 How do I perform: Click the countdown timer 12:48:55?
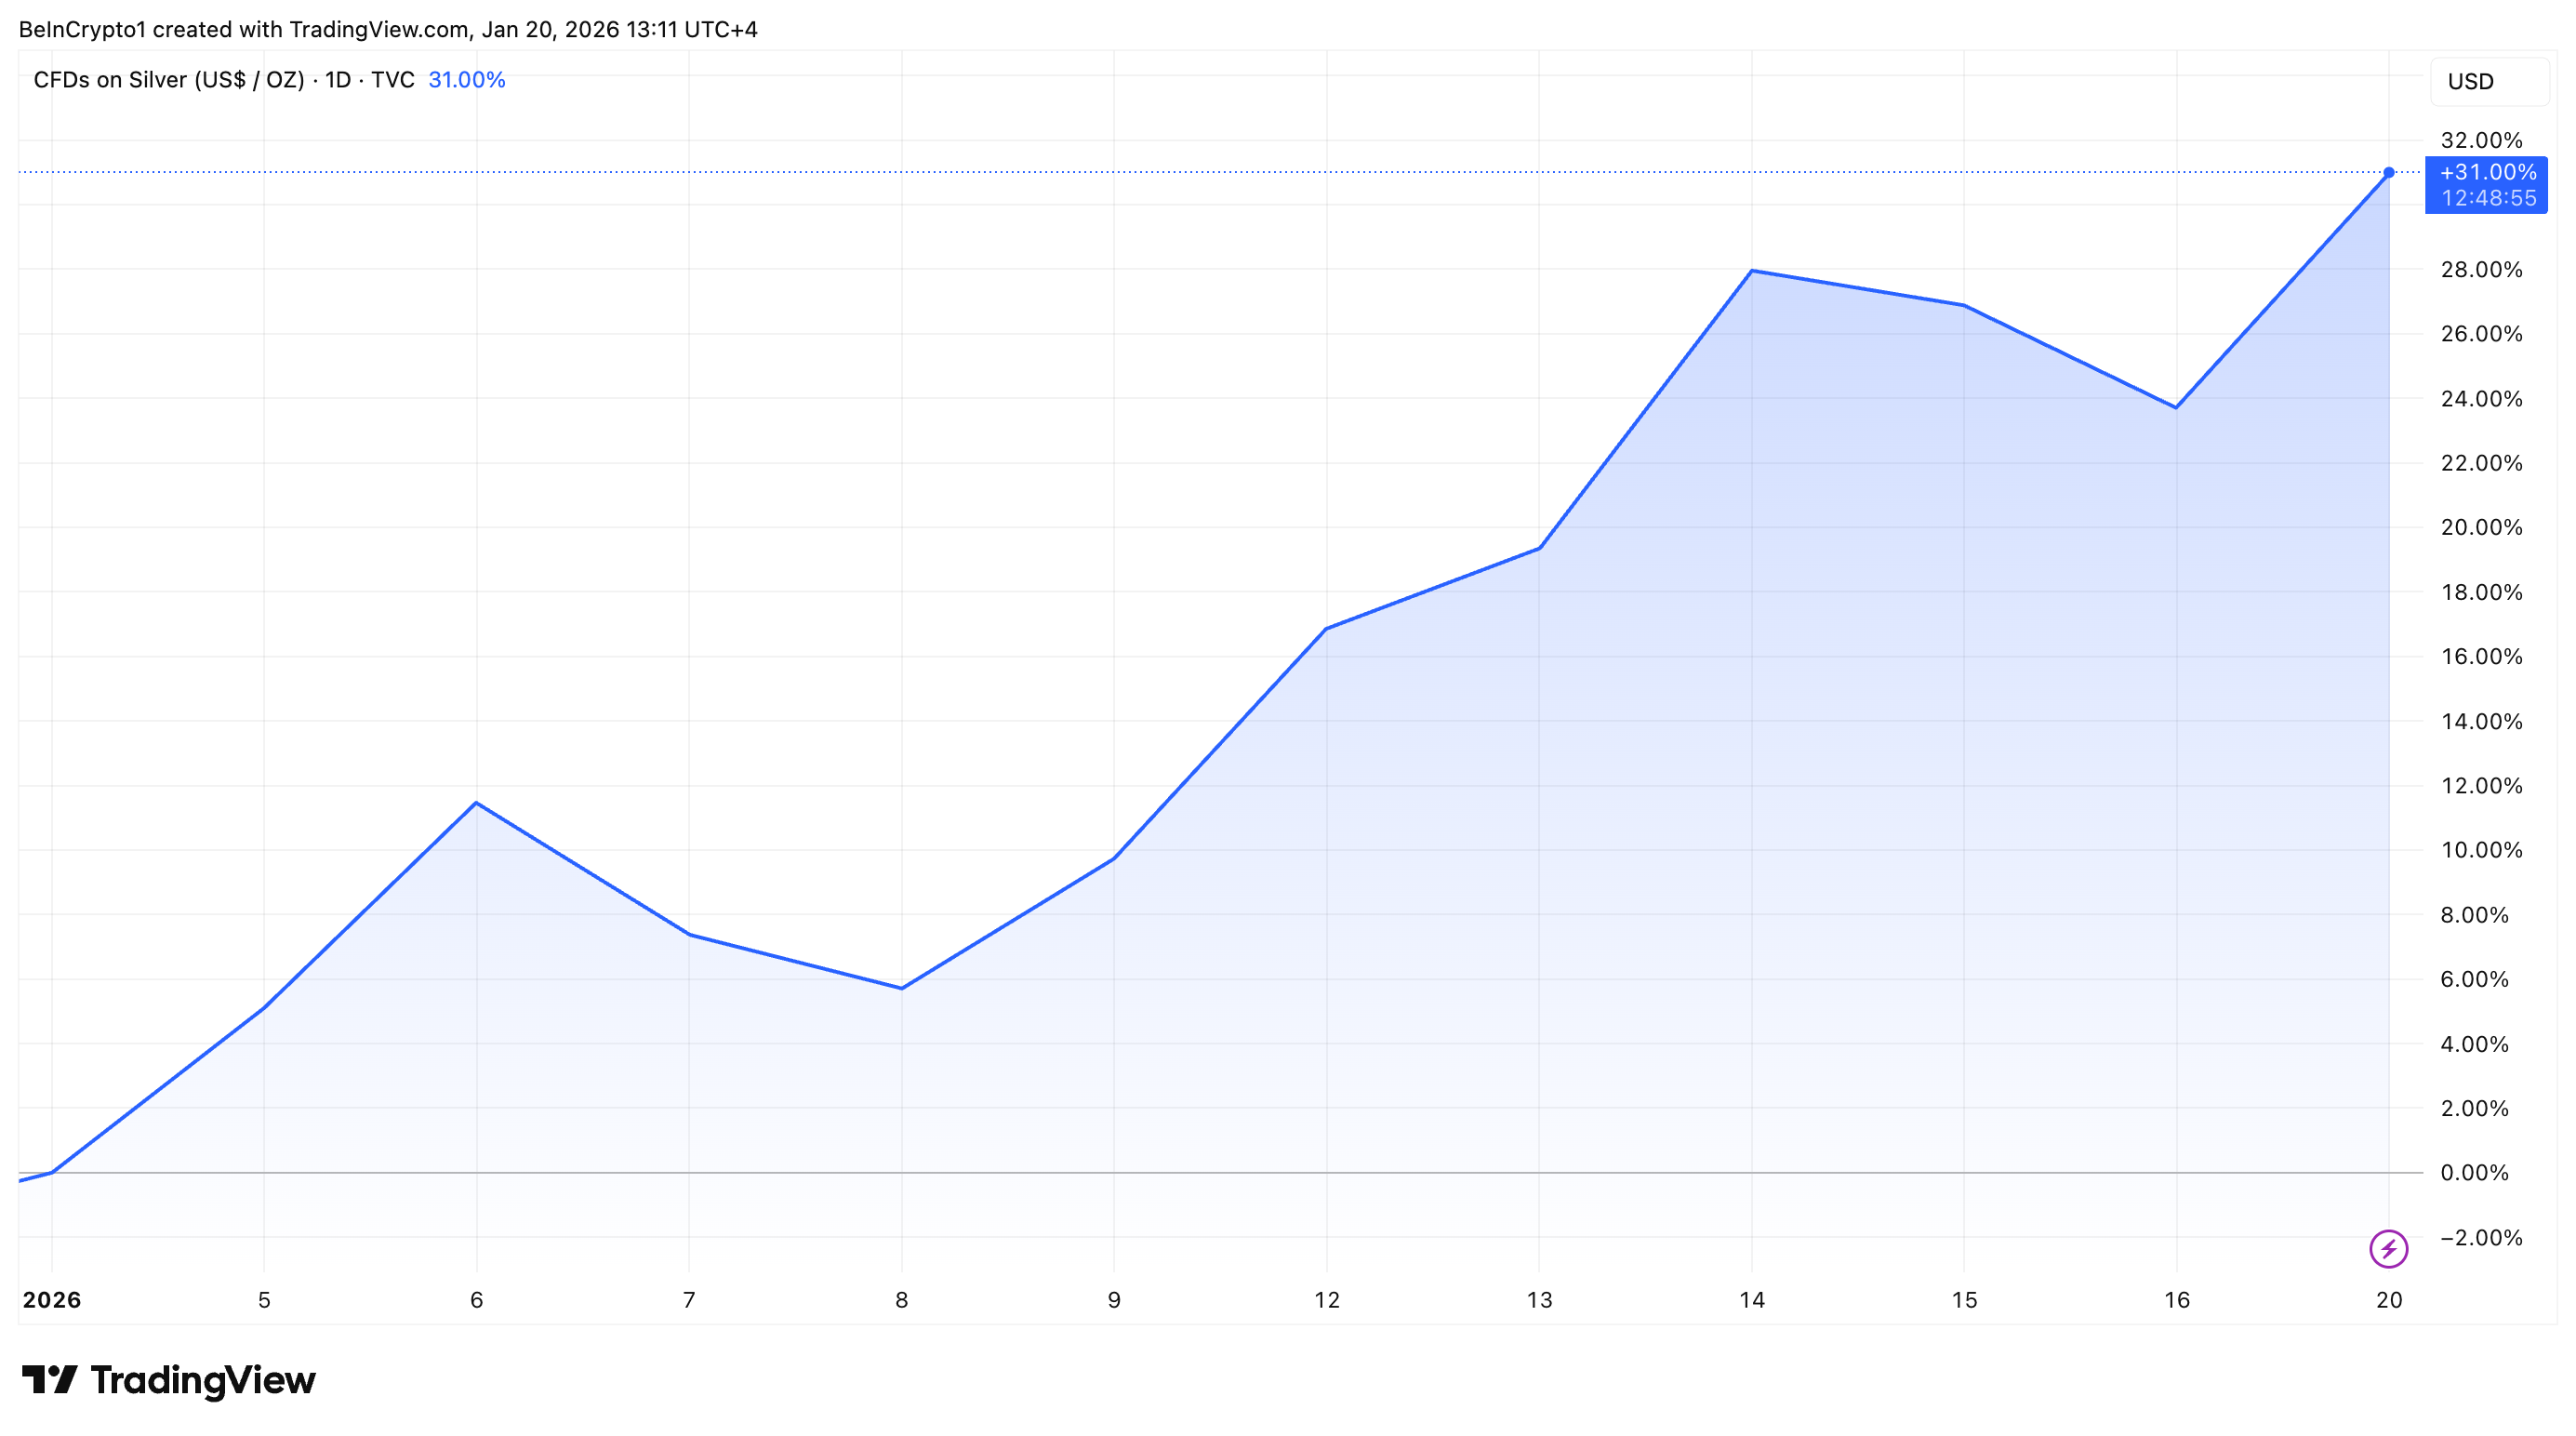pos(2487,198)
